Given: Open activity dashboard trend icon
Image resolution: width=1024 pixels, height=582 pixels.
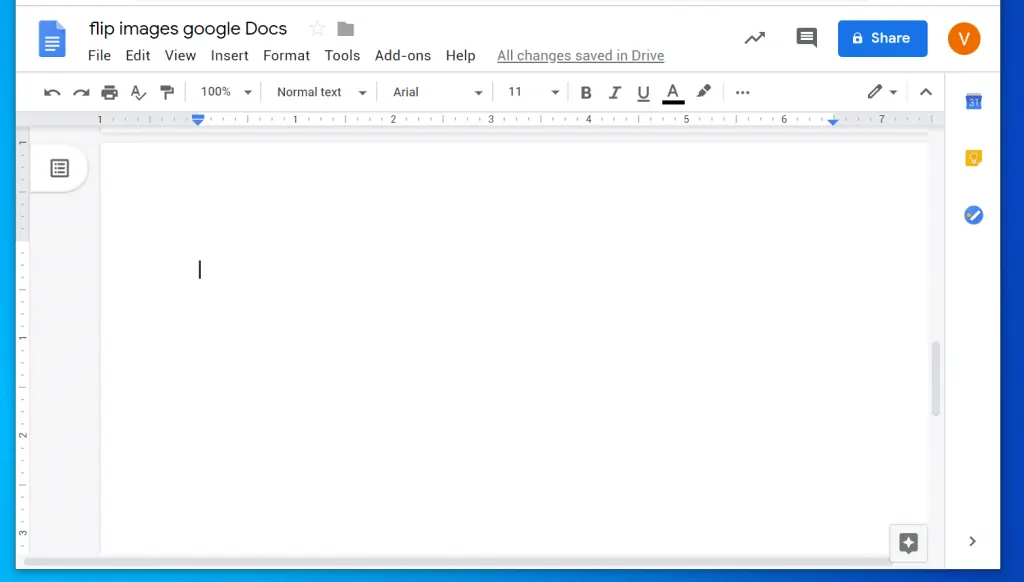Looking at the screenshot, I should pyautogui.click(x=754, y=38).
